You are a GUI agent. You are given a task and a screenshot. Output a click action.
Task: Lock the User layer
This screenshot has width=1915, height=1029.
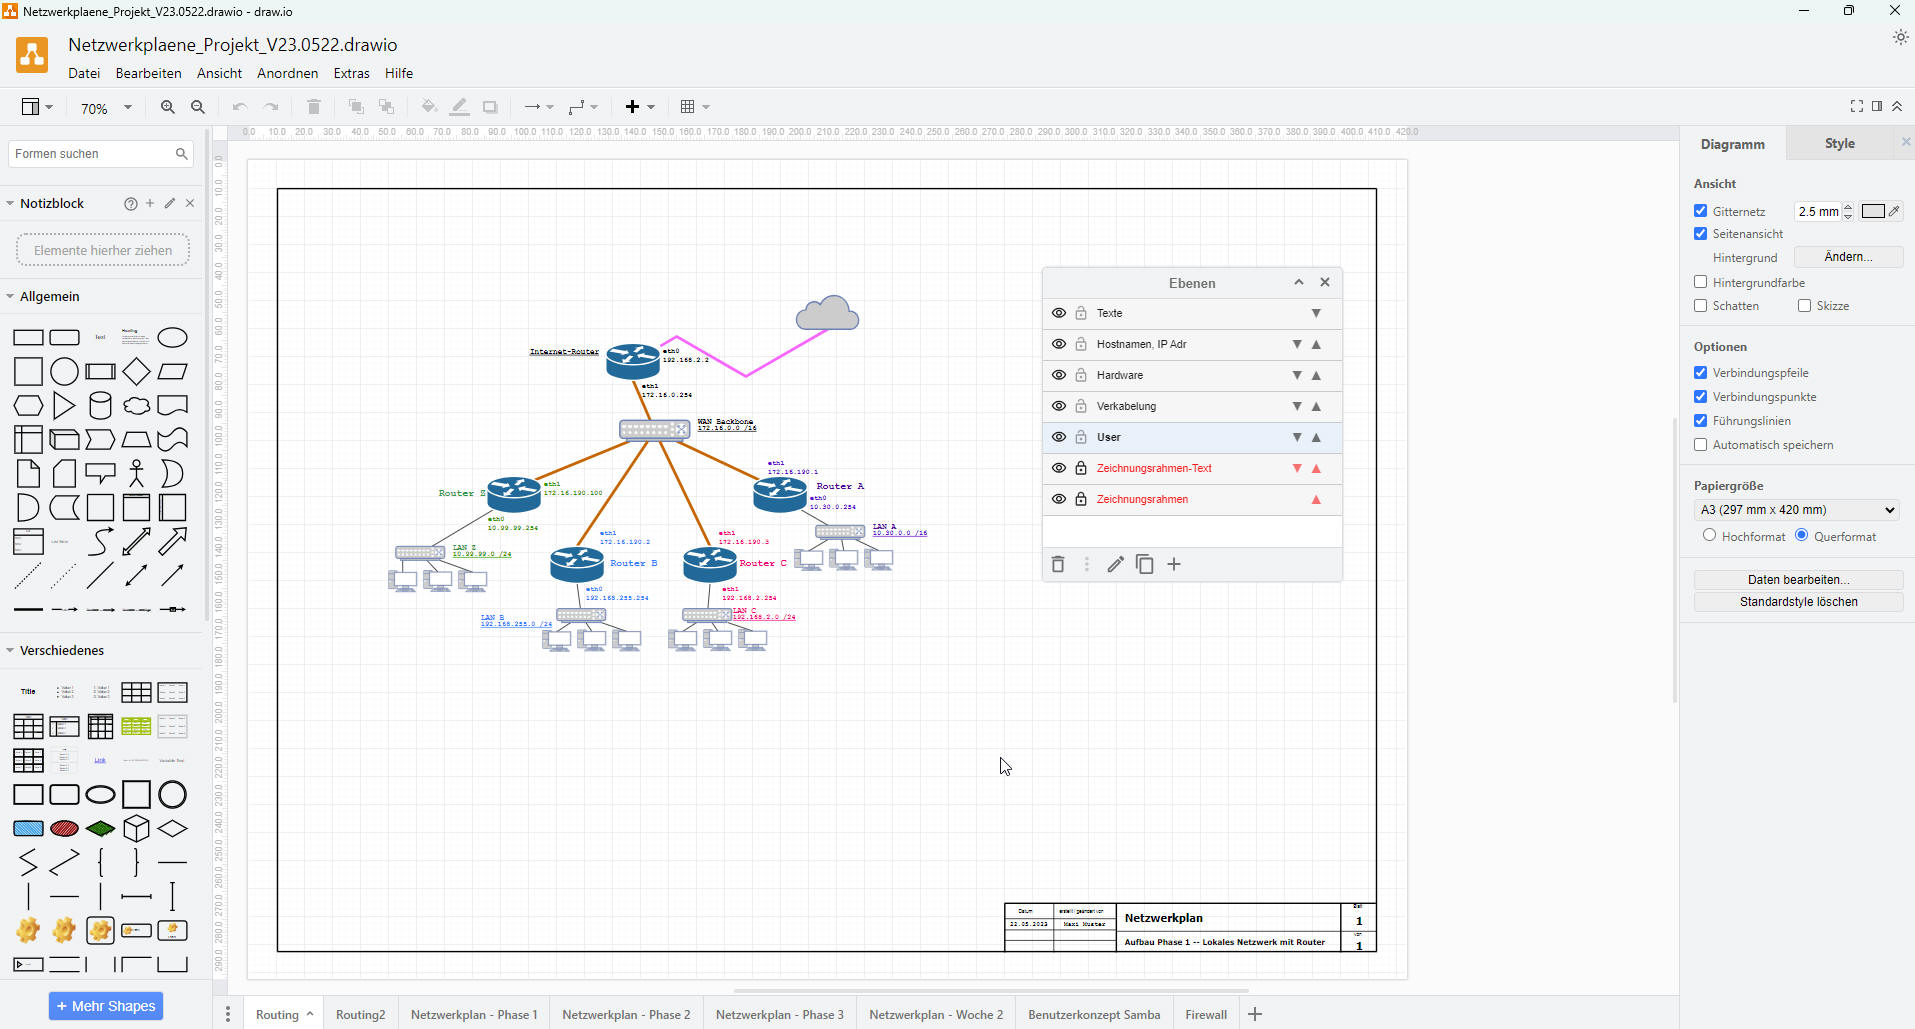point(1081,437)
